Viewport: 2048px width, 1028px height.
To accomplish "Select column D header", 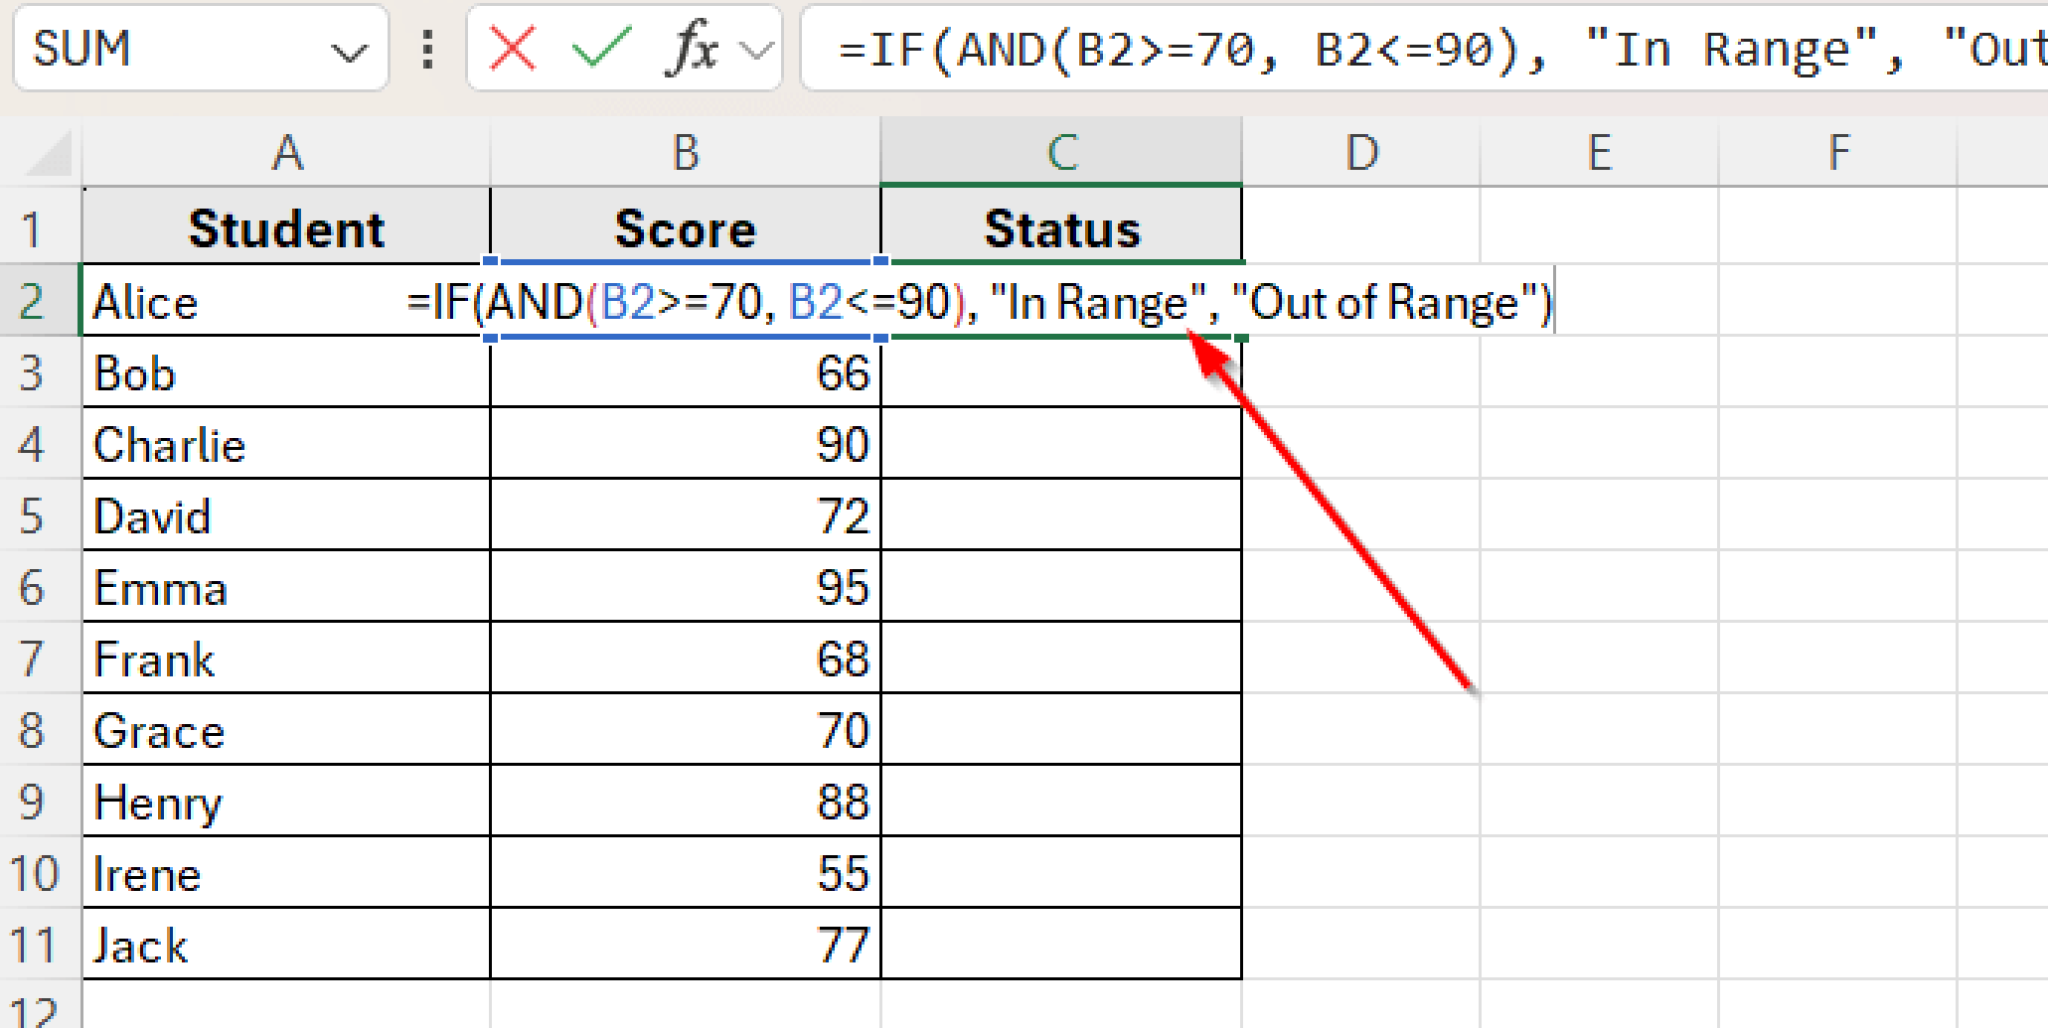I will coord(1361,153).
